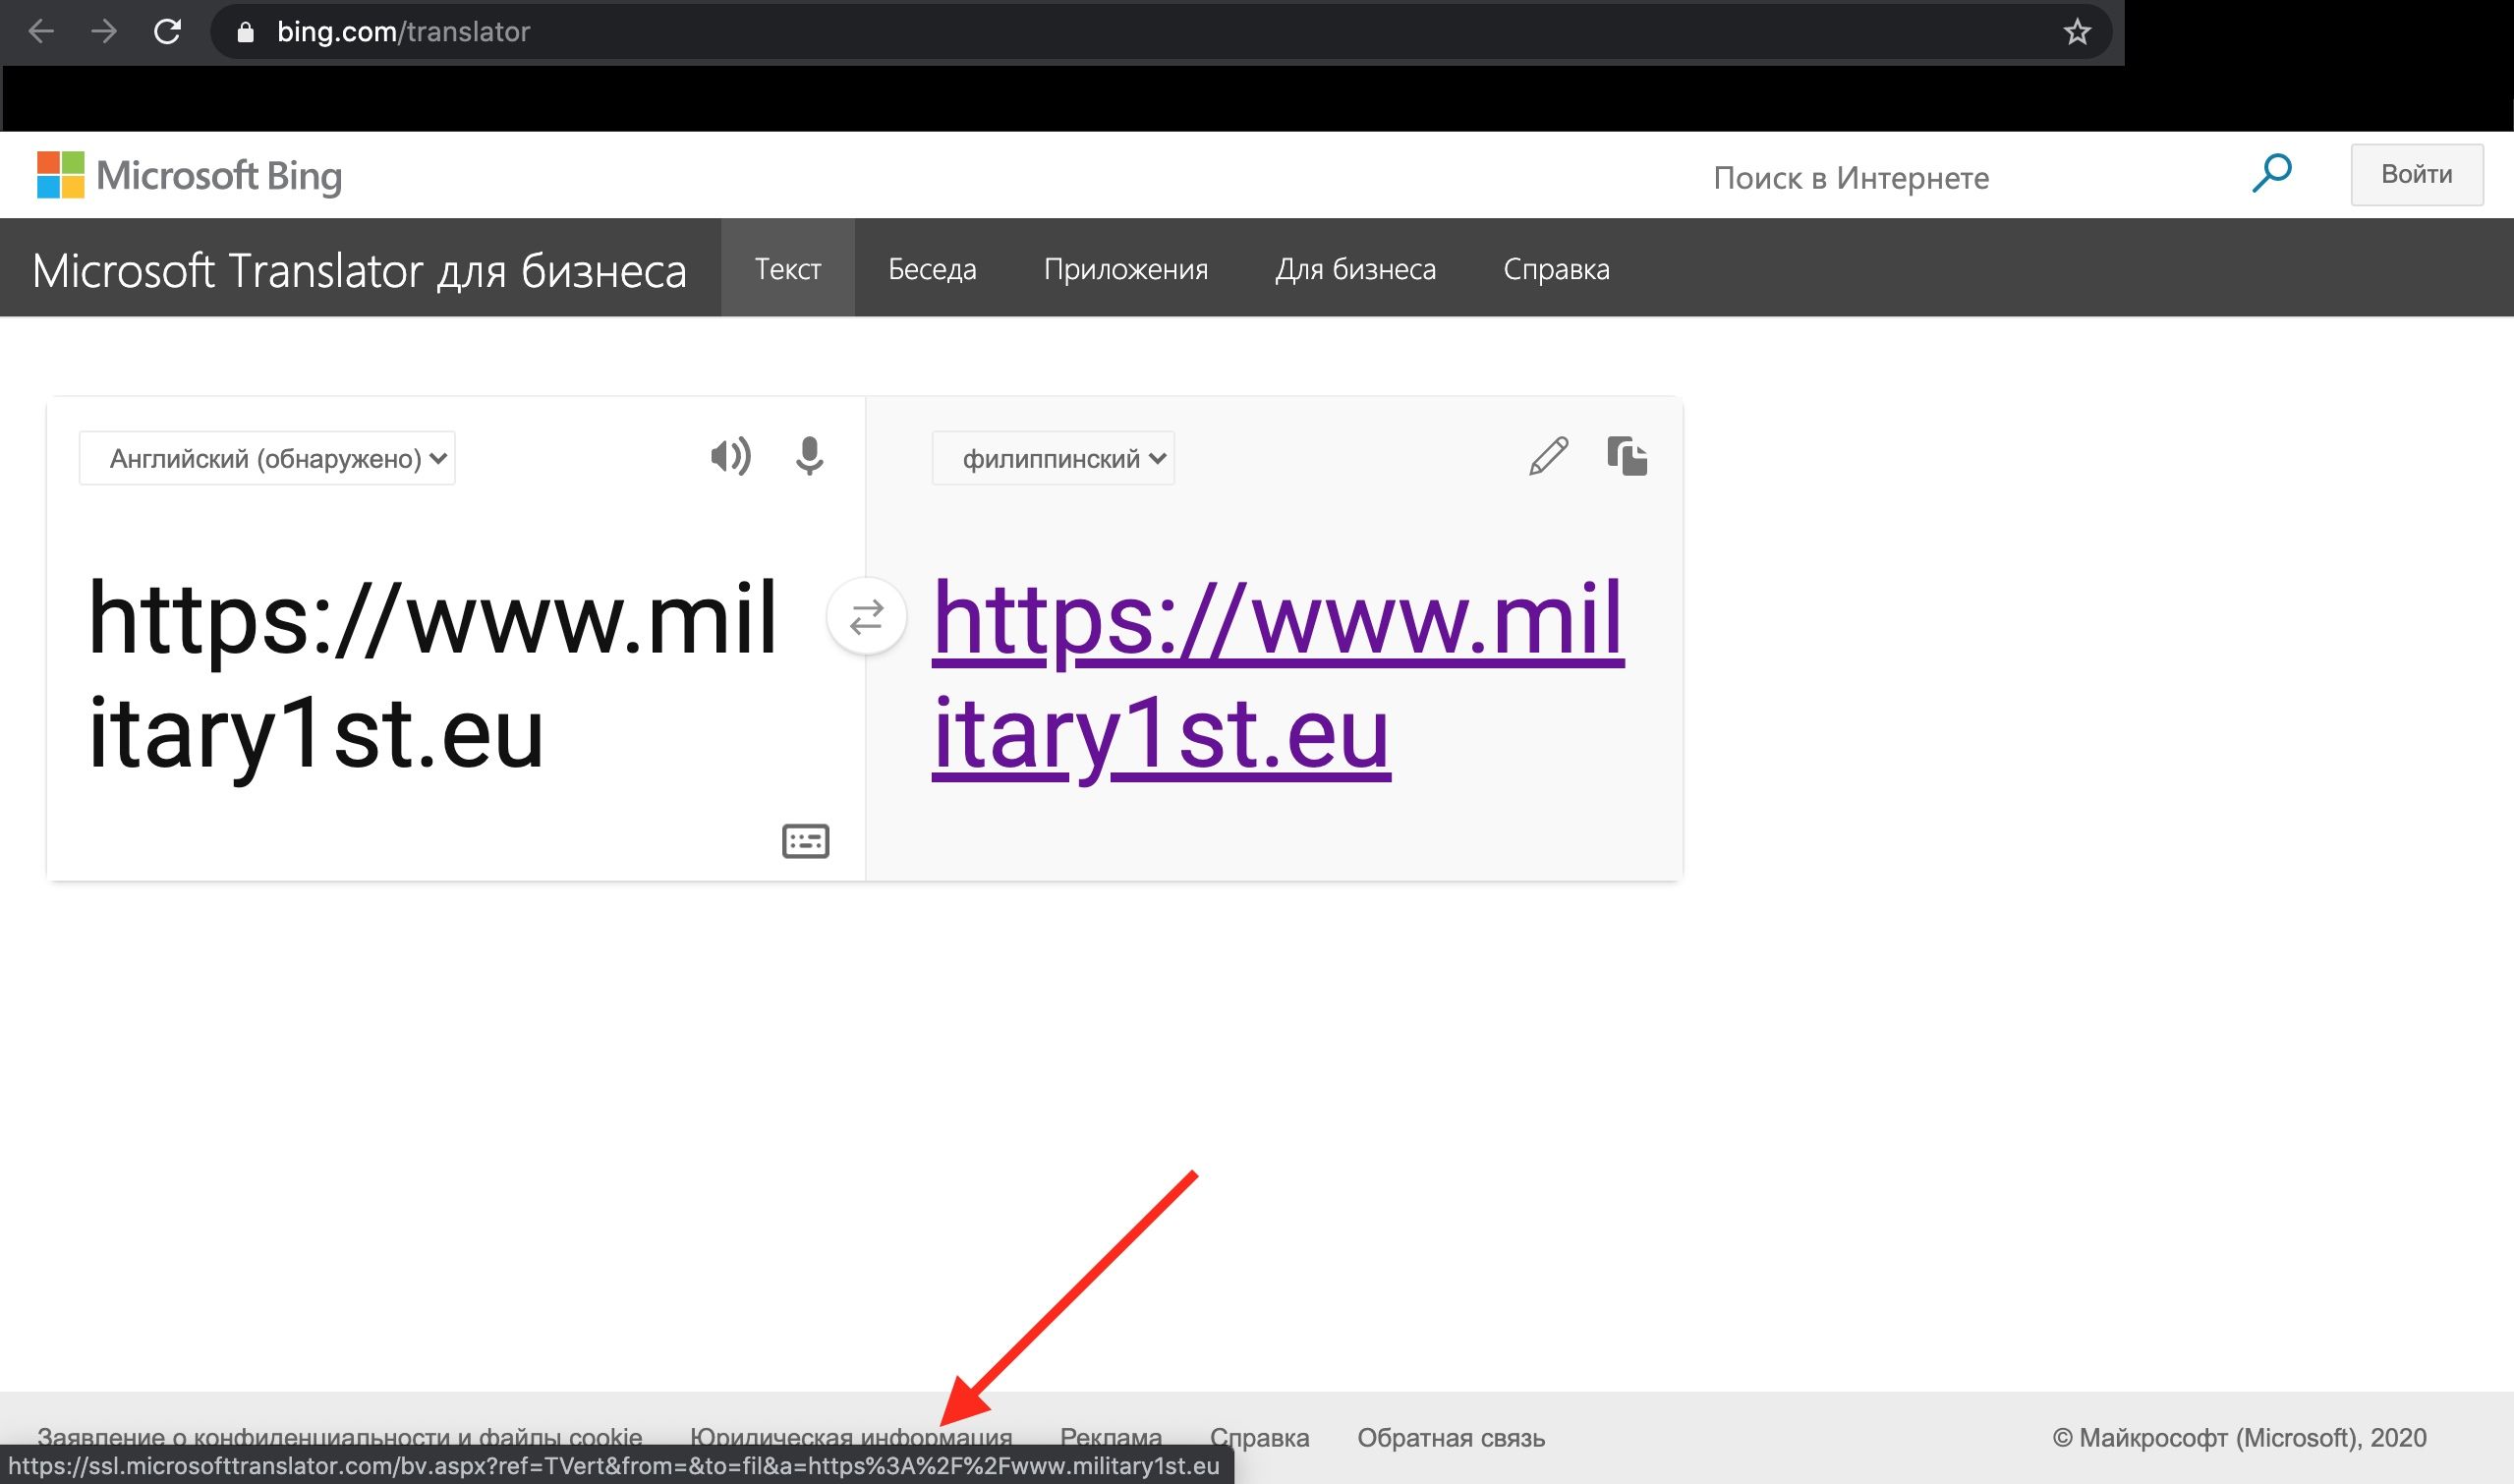Open target language dropdown филиппинский

click(1053, 458)
